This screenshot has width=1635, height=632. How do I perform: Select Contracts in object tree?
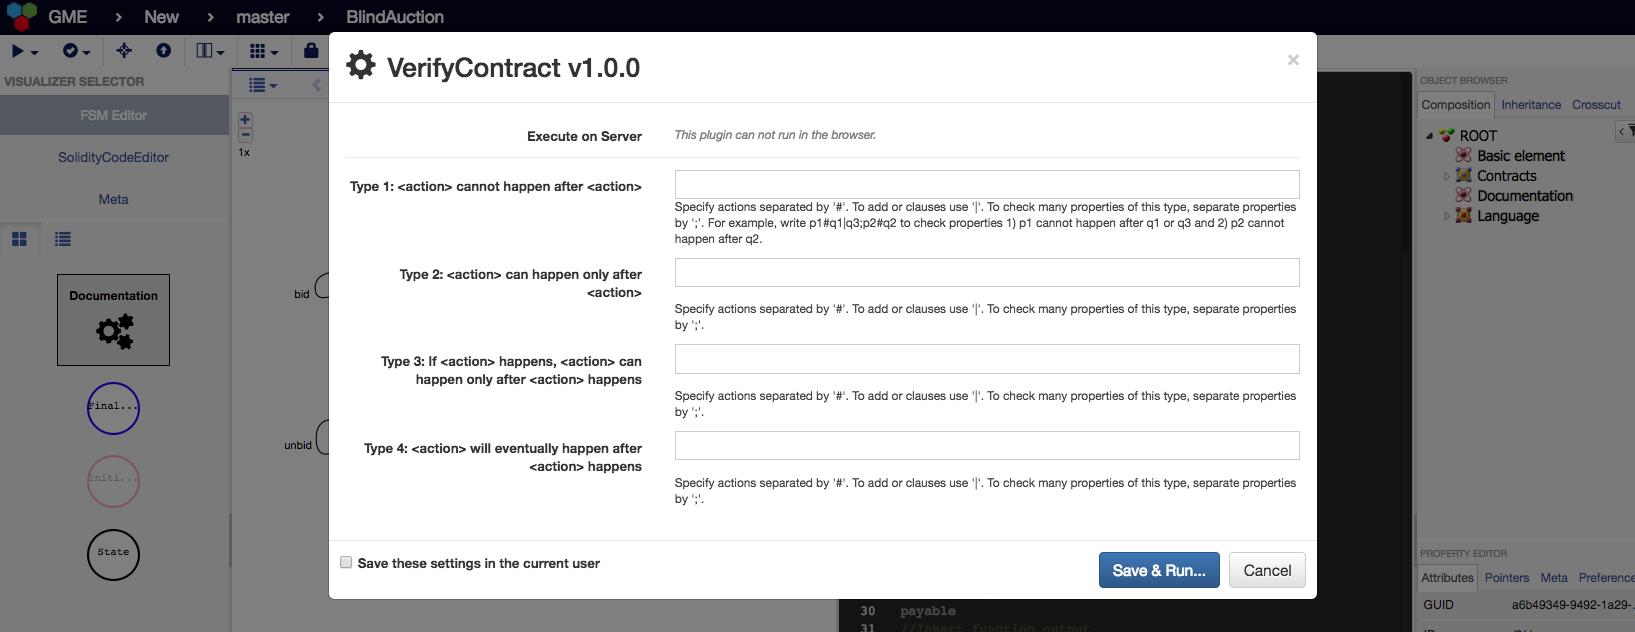point(1507,176)
